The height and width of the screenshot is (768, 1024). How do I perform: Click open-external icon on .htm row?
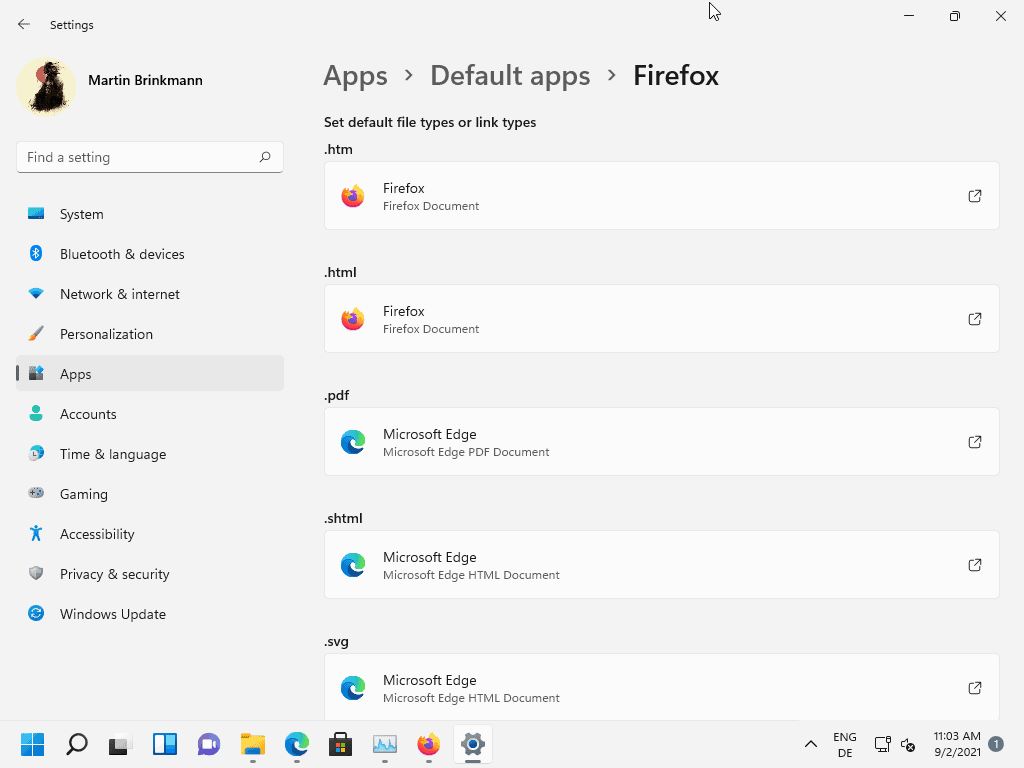[x=974, y=196]
